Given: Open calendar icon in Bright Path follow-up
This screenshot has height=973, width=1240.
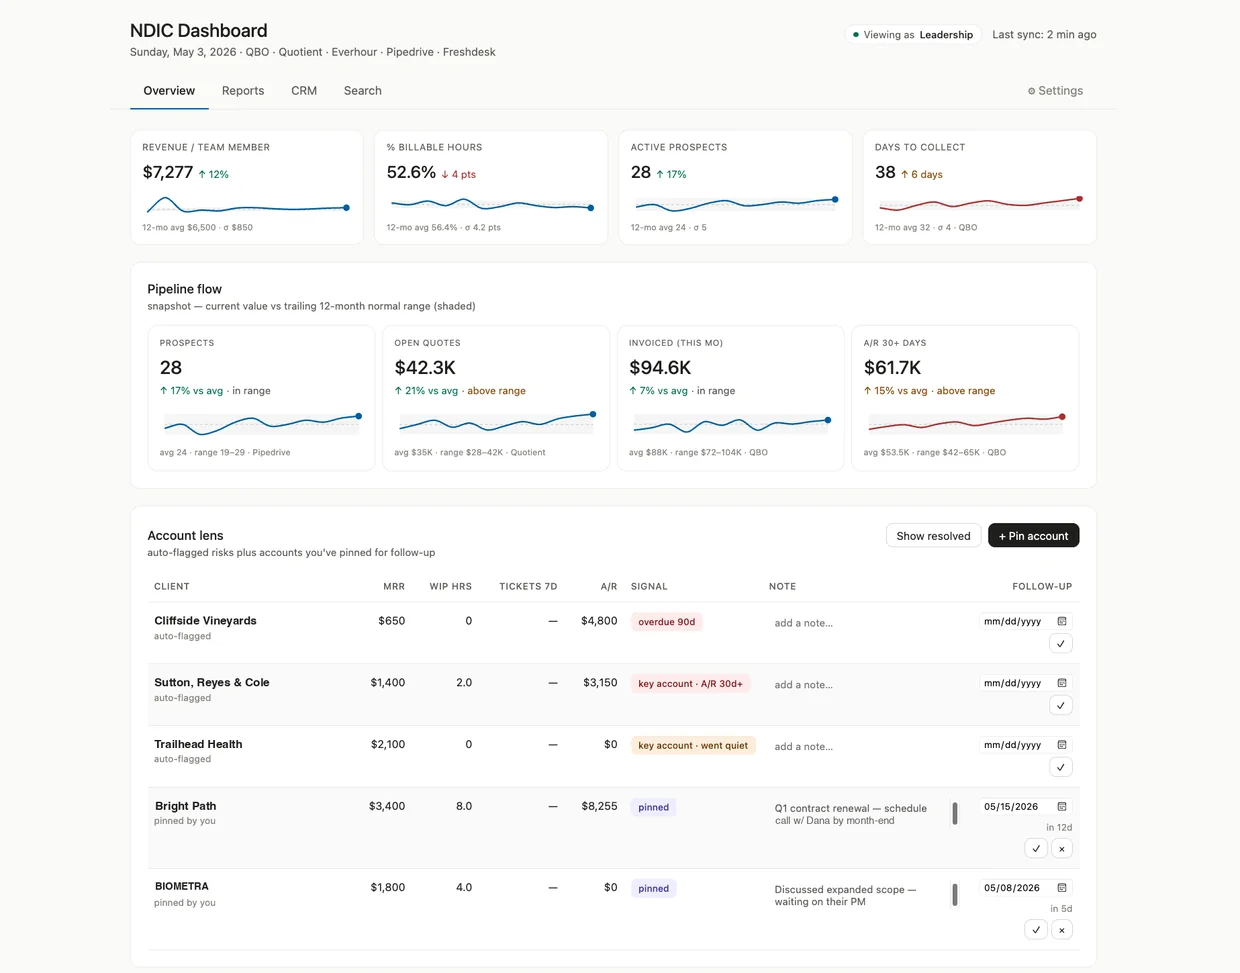Looking at the screenshot, I should point(1062,807).
